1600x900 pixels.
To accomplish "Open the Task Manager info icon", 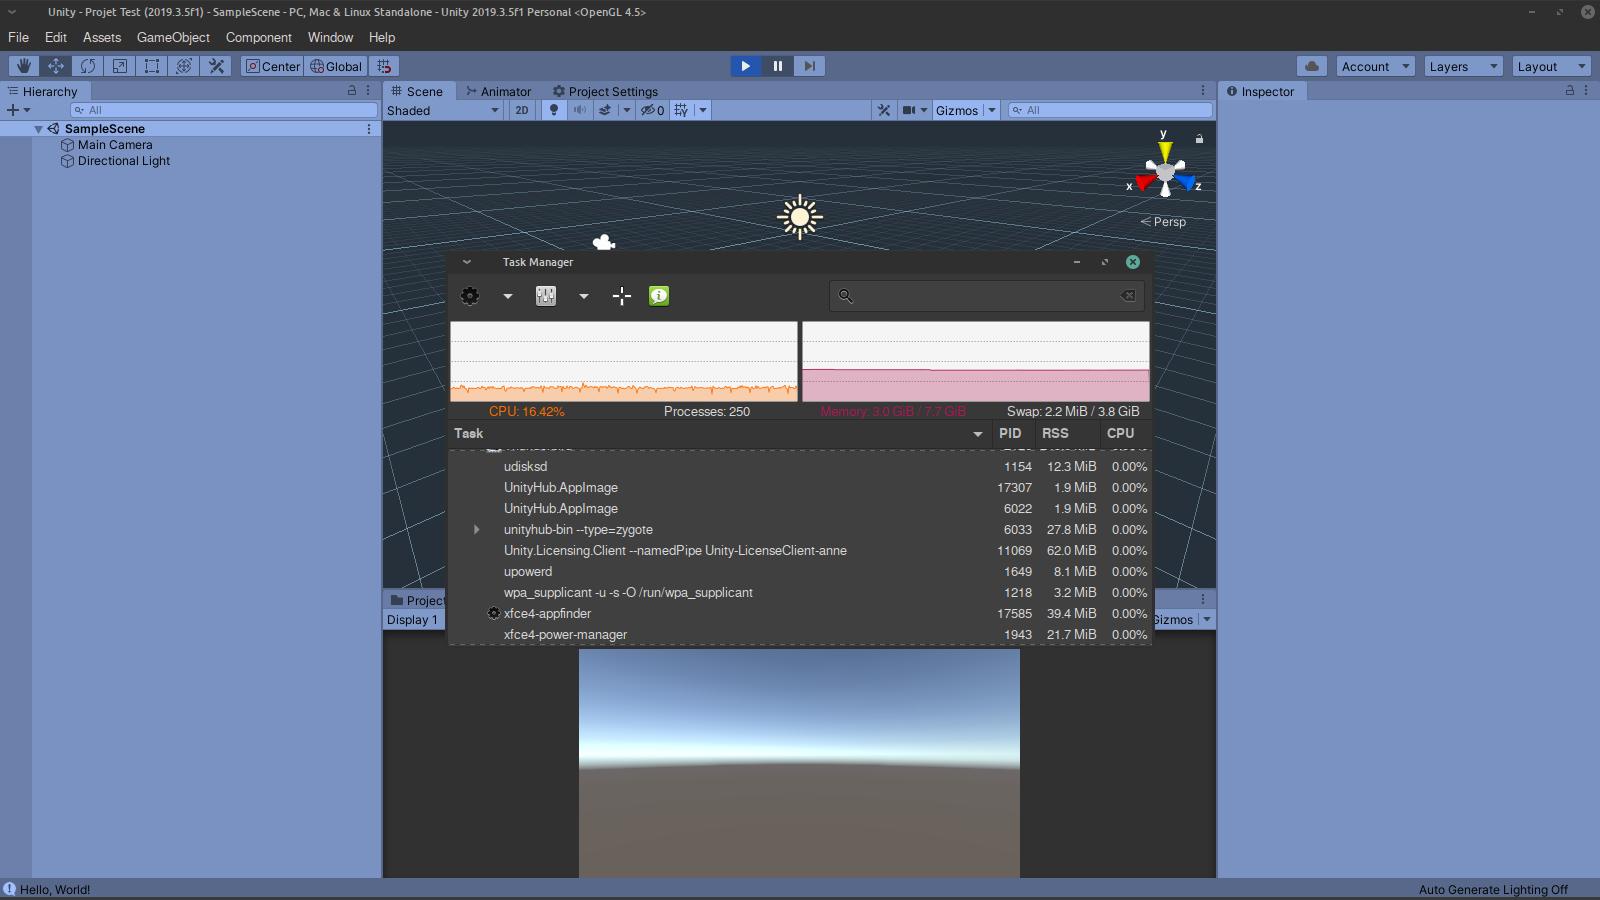I will tap(659, 296).
